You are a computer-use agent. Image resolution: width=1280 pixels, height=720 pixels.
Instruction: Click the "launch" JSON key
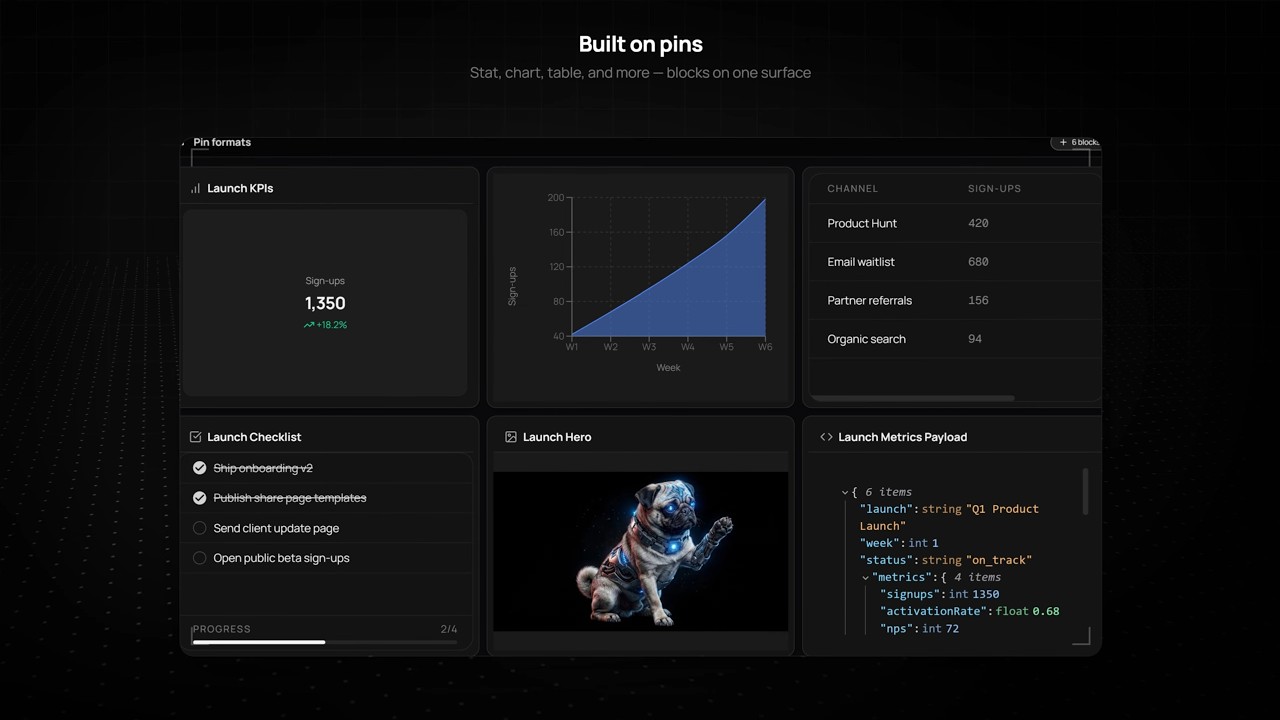click(885, 509)
